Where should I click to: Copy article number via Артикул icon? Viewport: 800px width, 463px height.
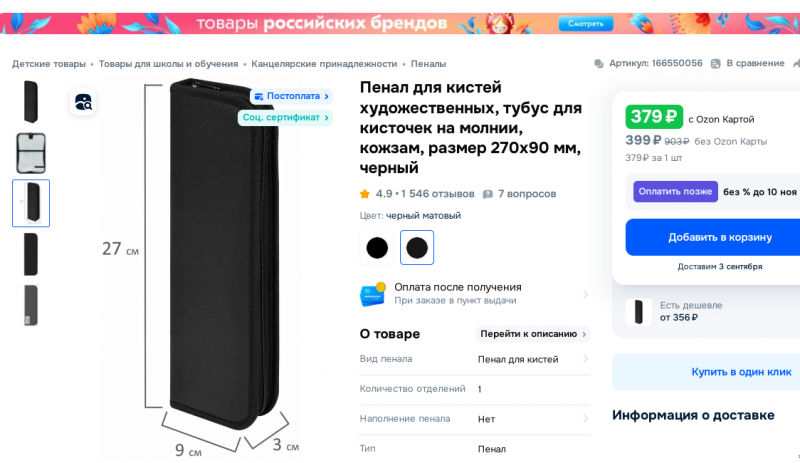[598, 64]
